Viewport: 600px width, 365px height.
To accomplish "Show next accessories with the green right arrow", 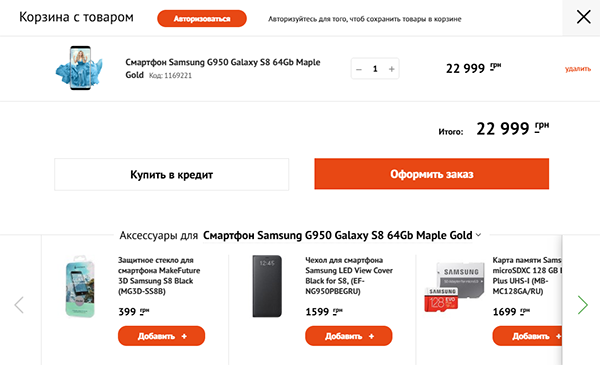I will point(582,305).
